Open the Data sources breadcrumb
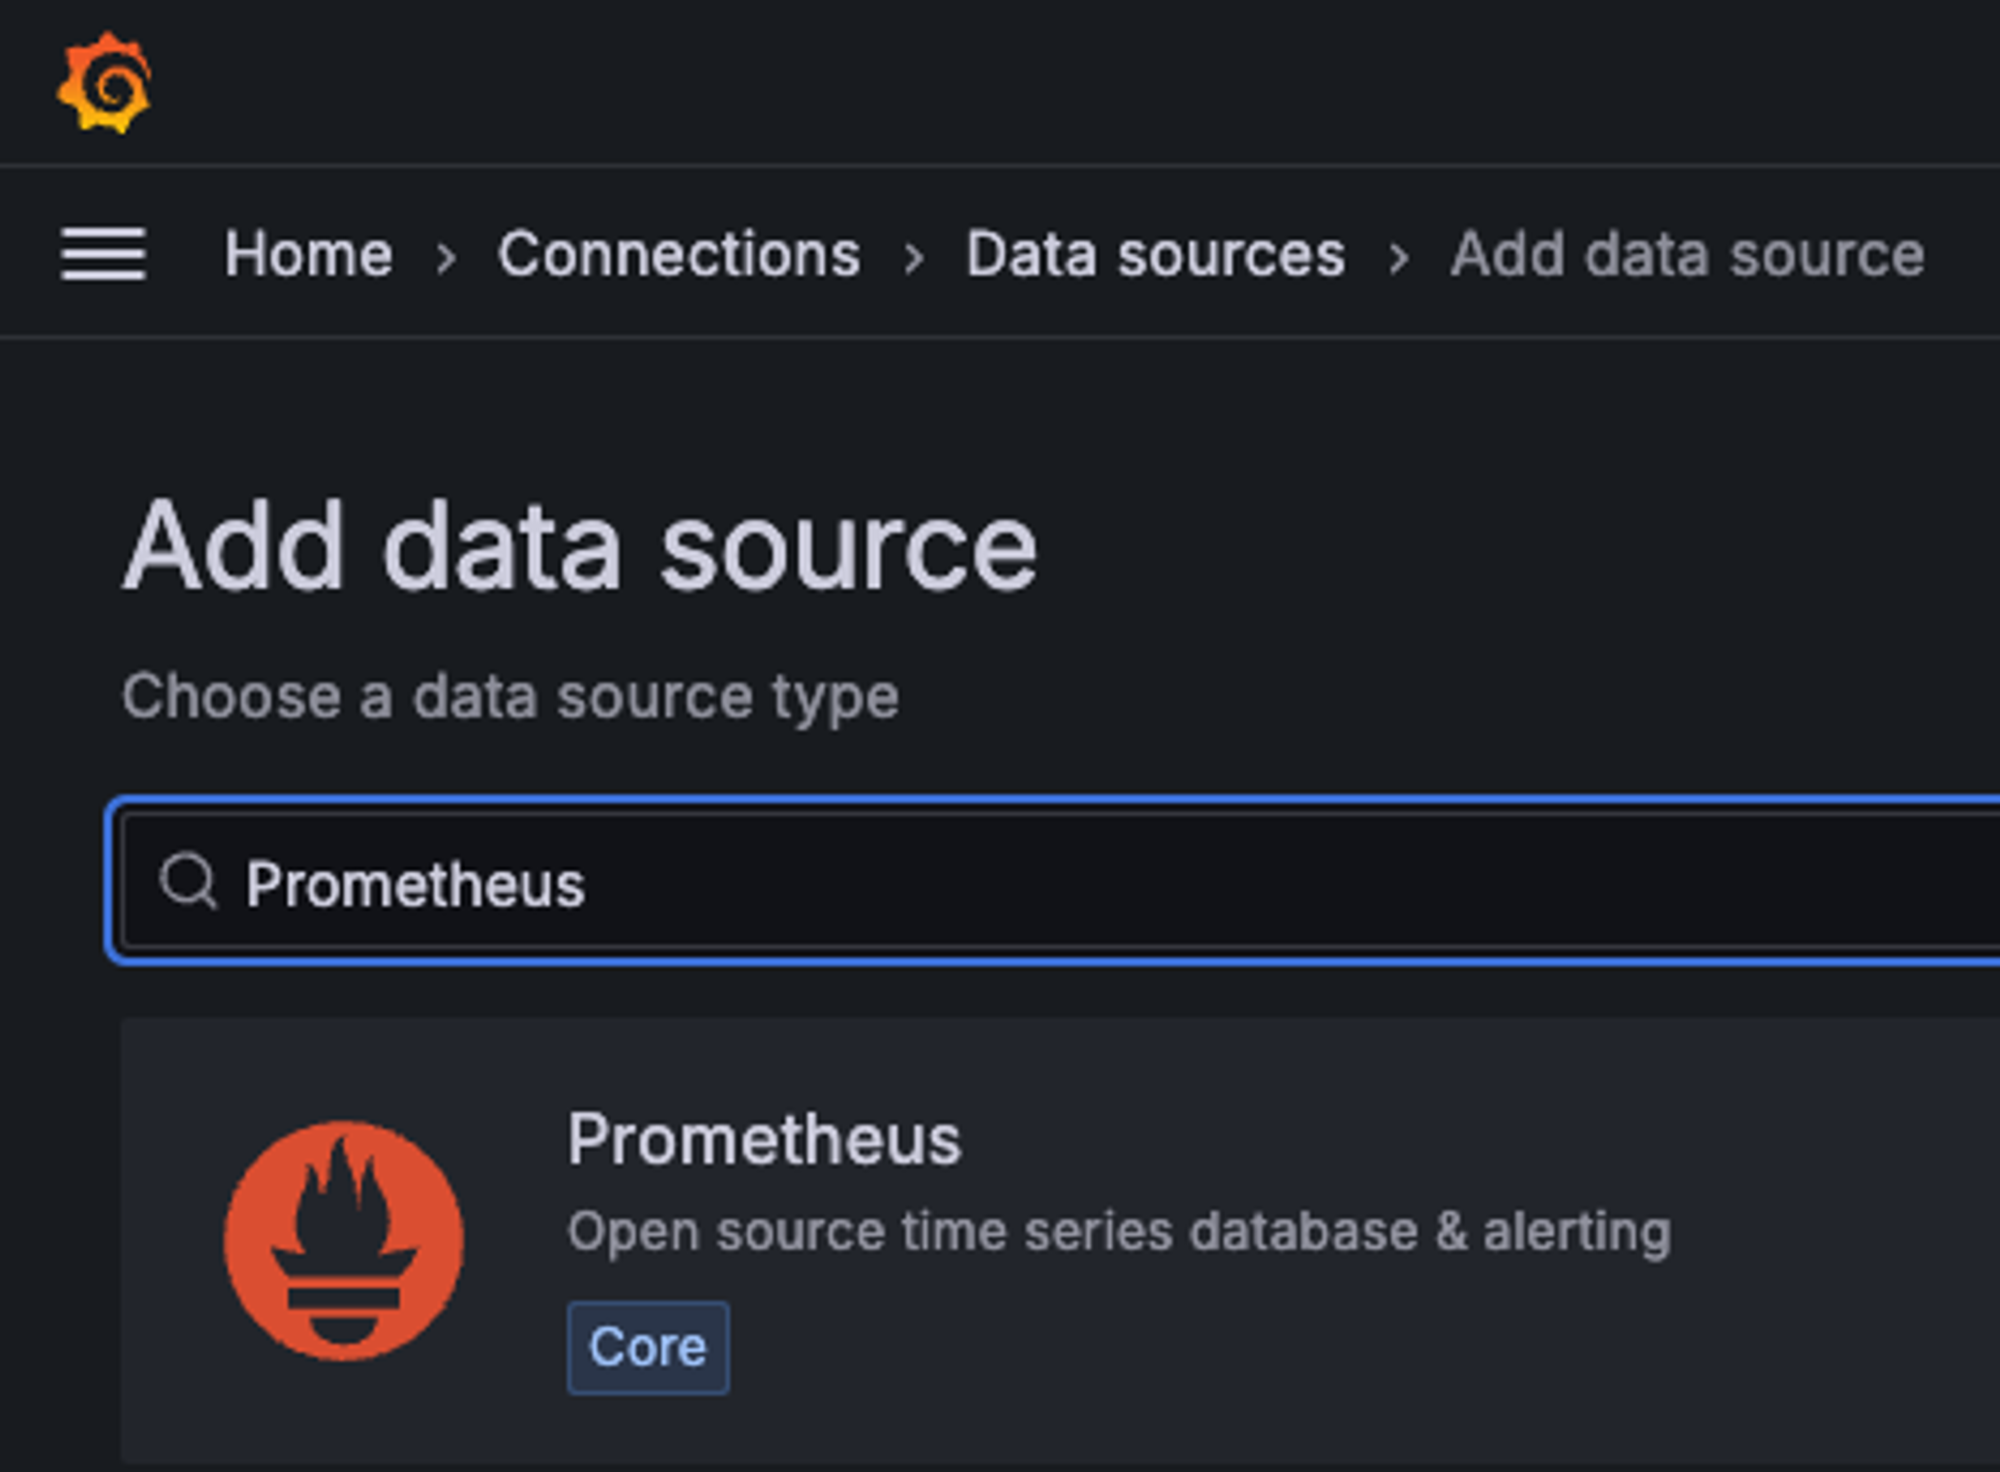The height and width of the screenshot is (1472, 2000). [1155, 254]
